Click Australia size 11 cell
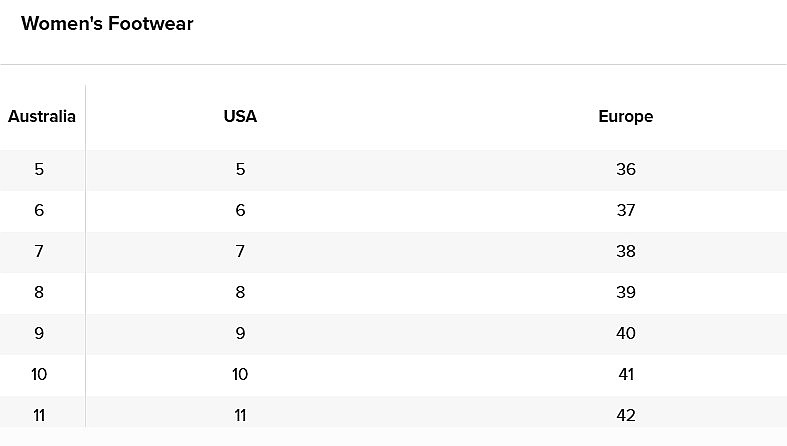Screen dimensions: 787x446 tap(39, 416)
